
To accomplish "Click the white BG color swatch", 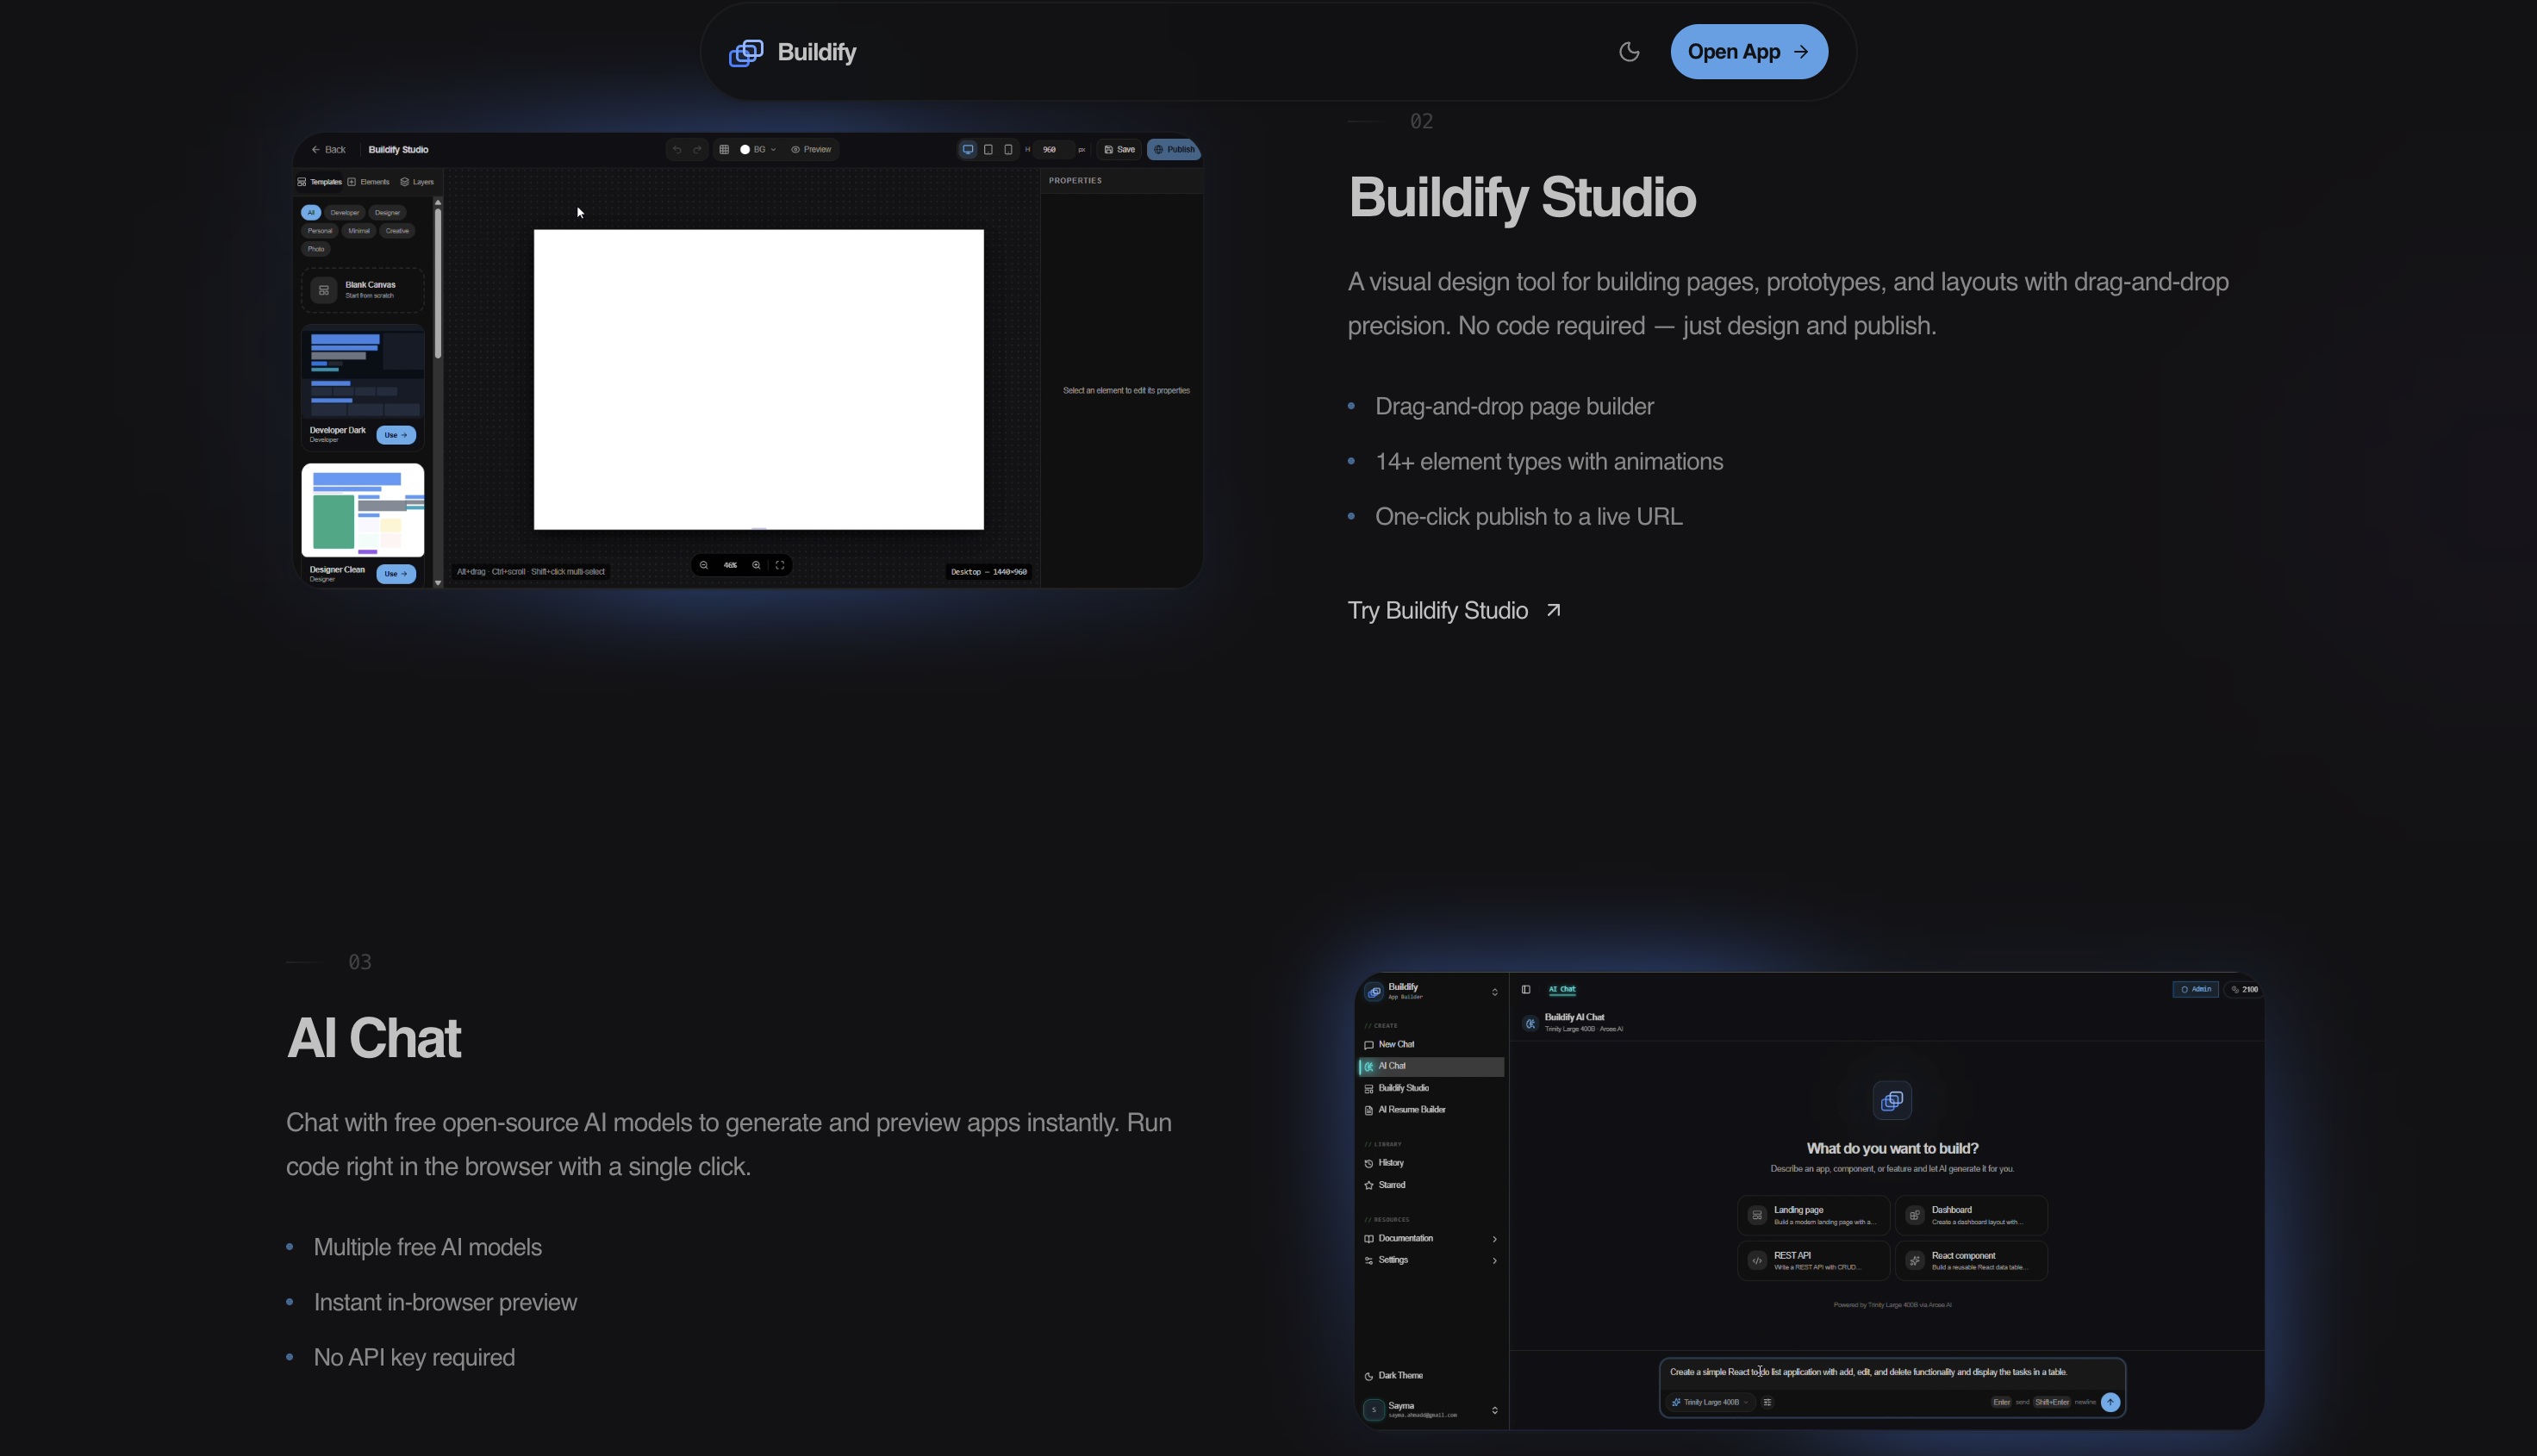I will [745, 149].
